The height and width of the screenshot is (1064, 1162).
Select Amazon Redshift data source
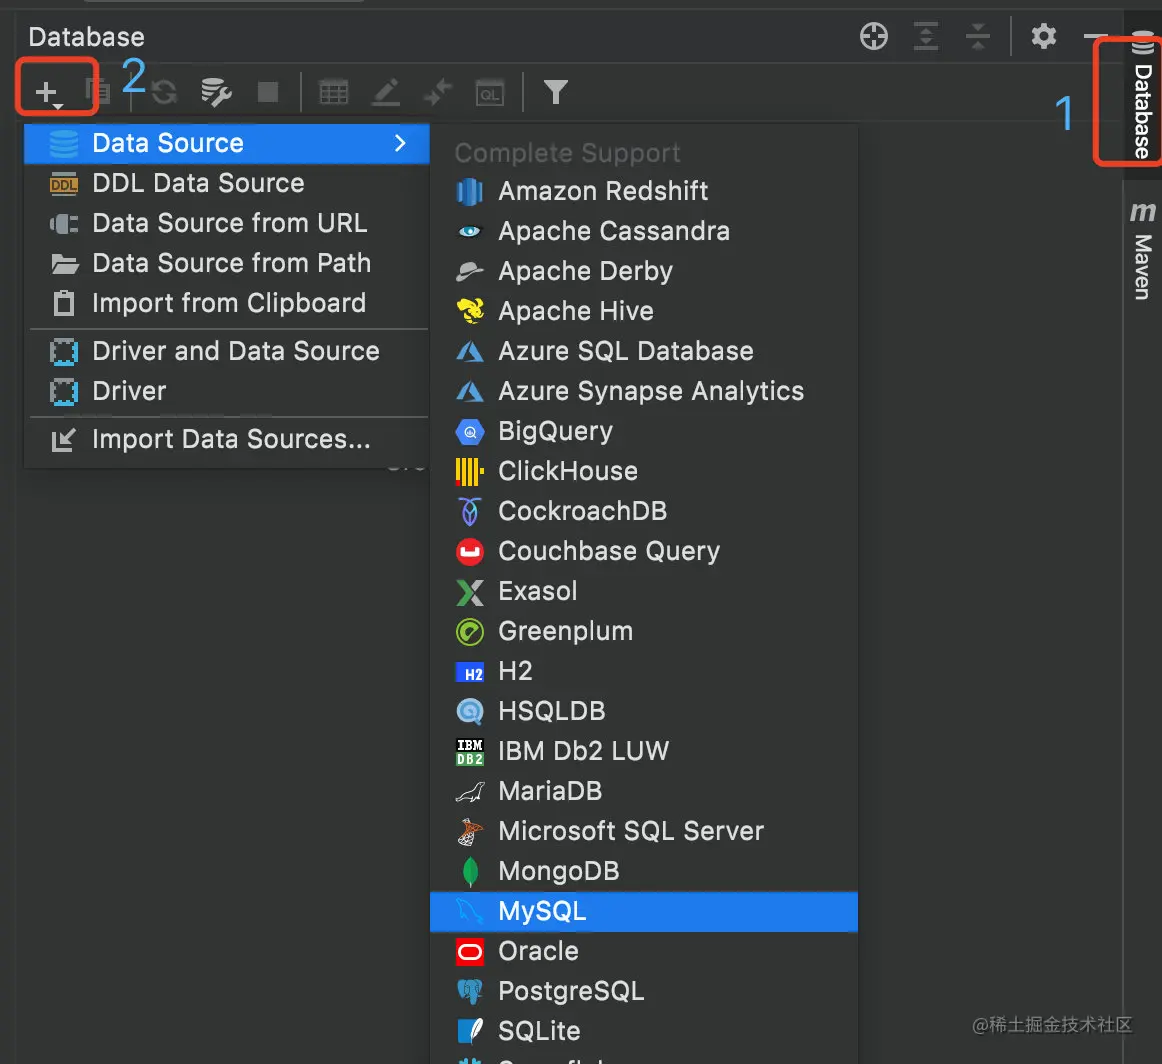pos(644,191)
